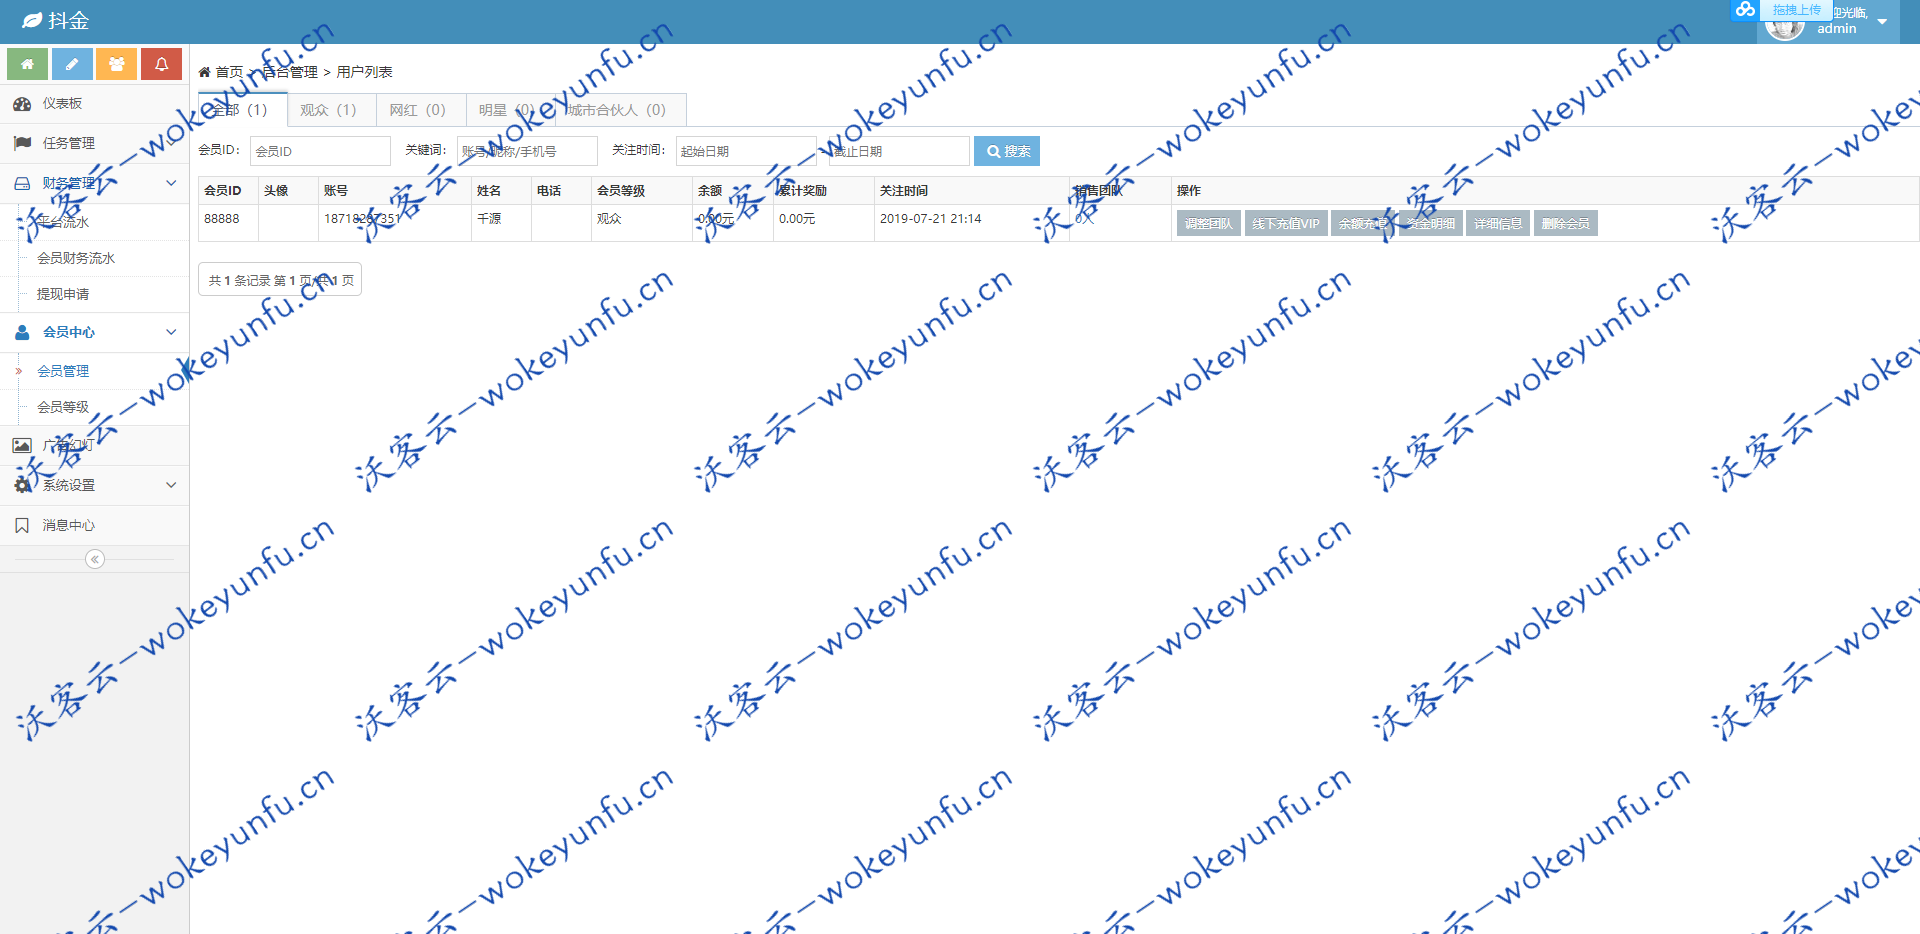1920x934 pixels.
Task: Open the 起始日期 start date field
Action: (746, 151)
